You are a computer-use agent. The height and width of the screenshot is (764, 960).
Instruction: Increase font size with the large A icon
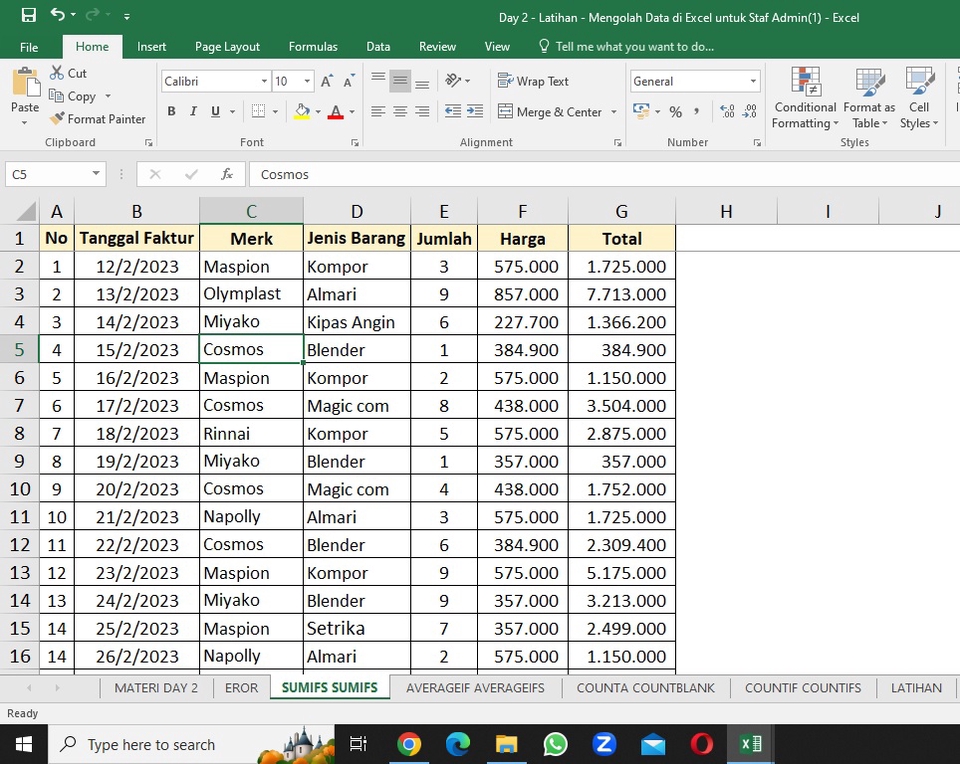(327, 81)
